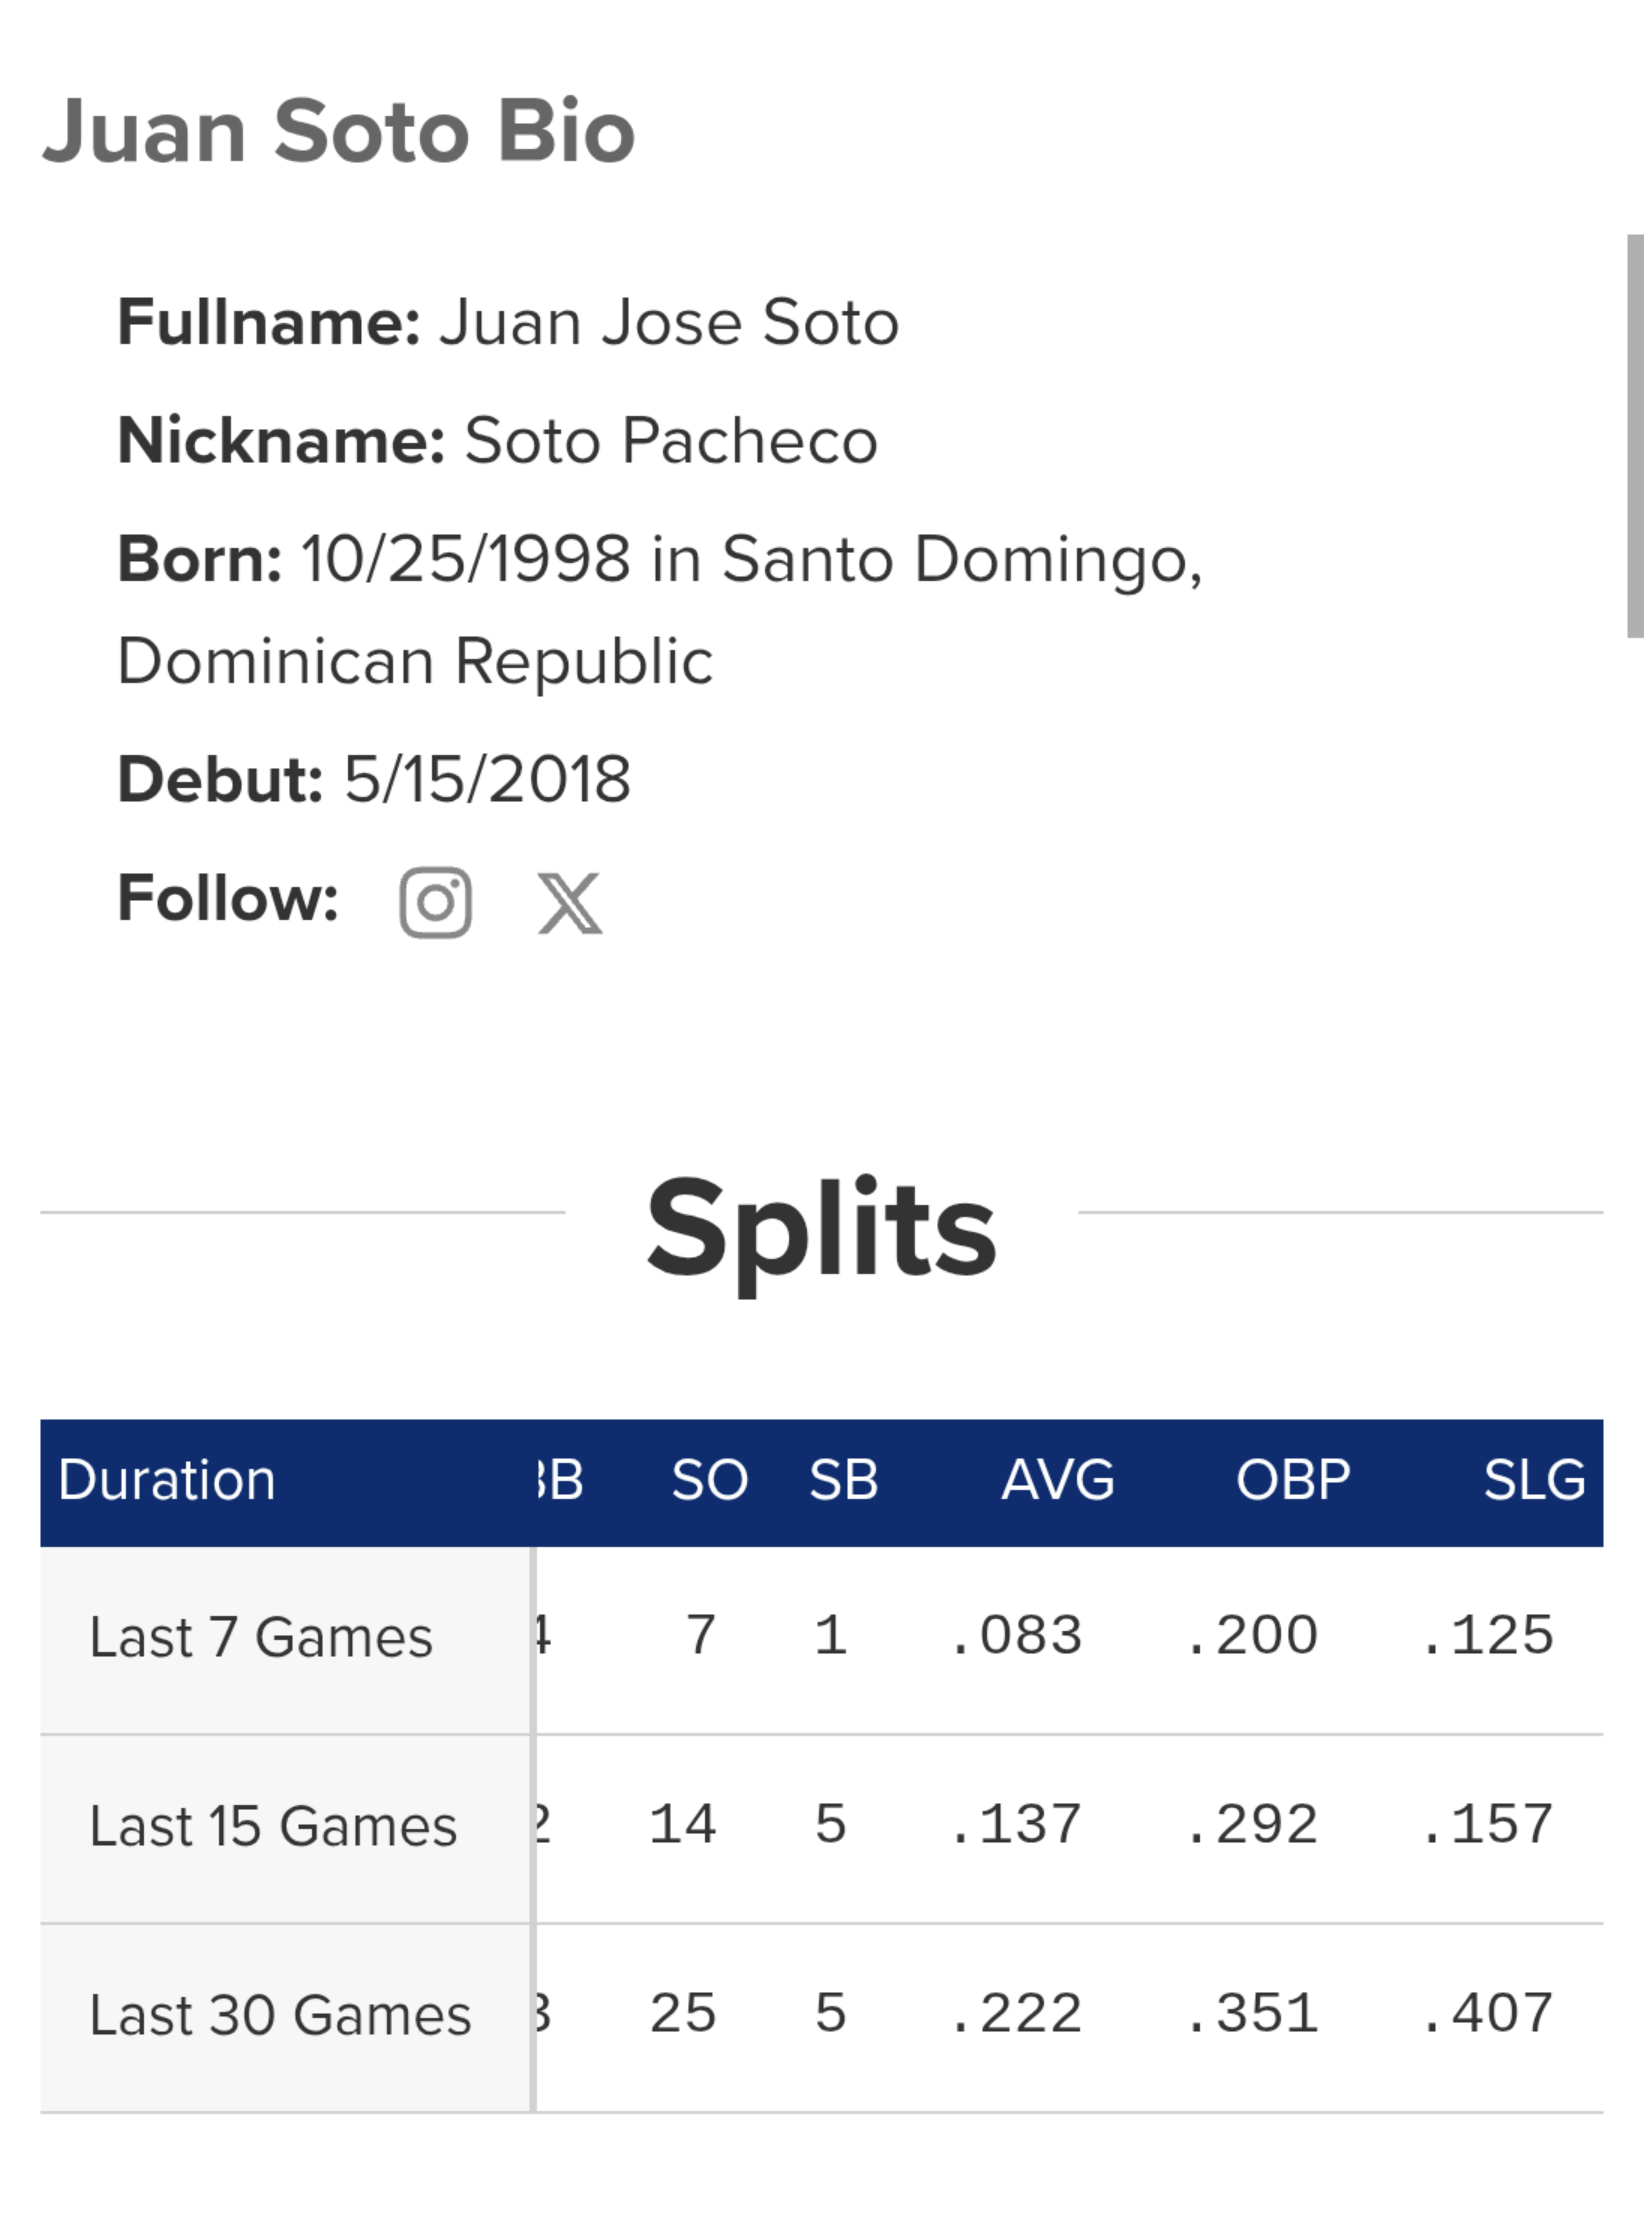
Task: Sort splits by SLG column header
Action: pos(1534,1480)
